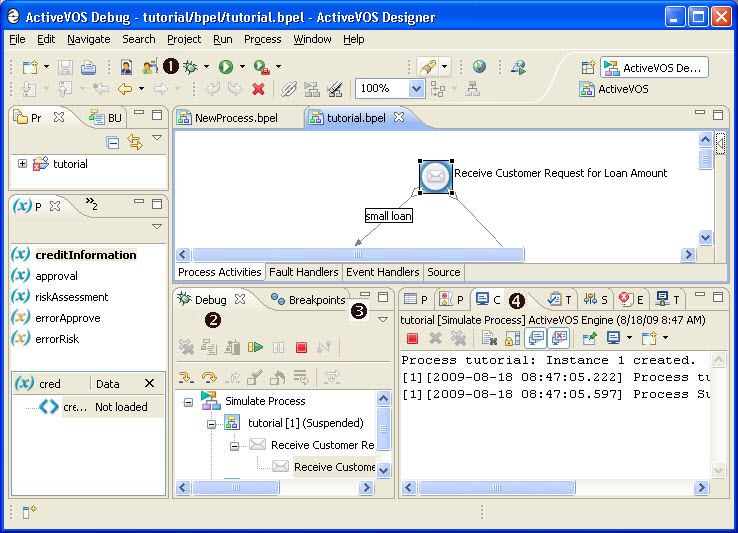Click the Clear Console icon
This screenshot has height=533, width=738.
click(489, 338)
